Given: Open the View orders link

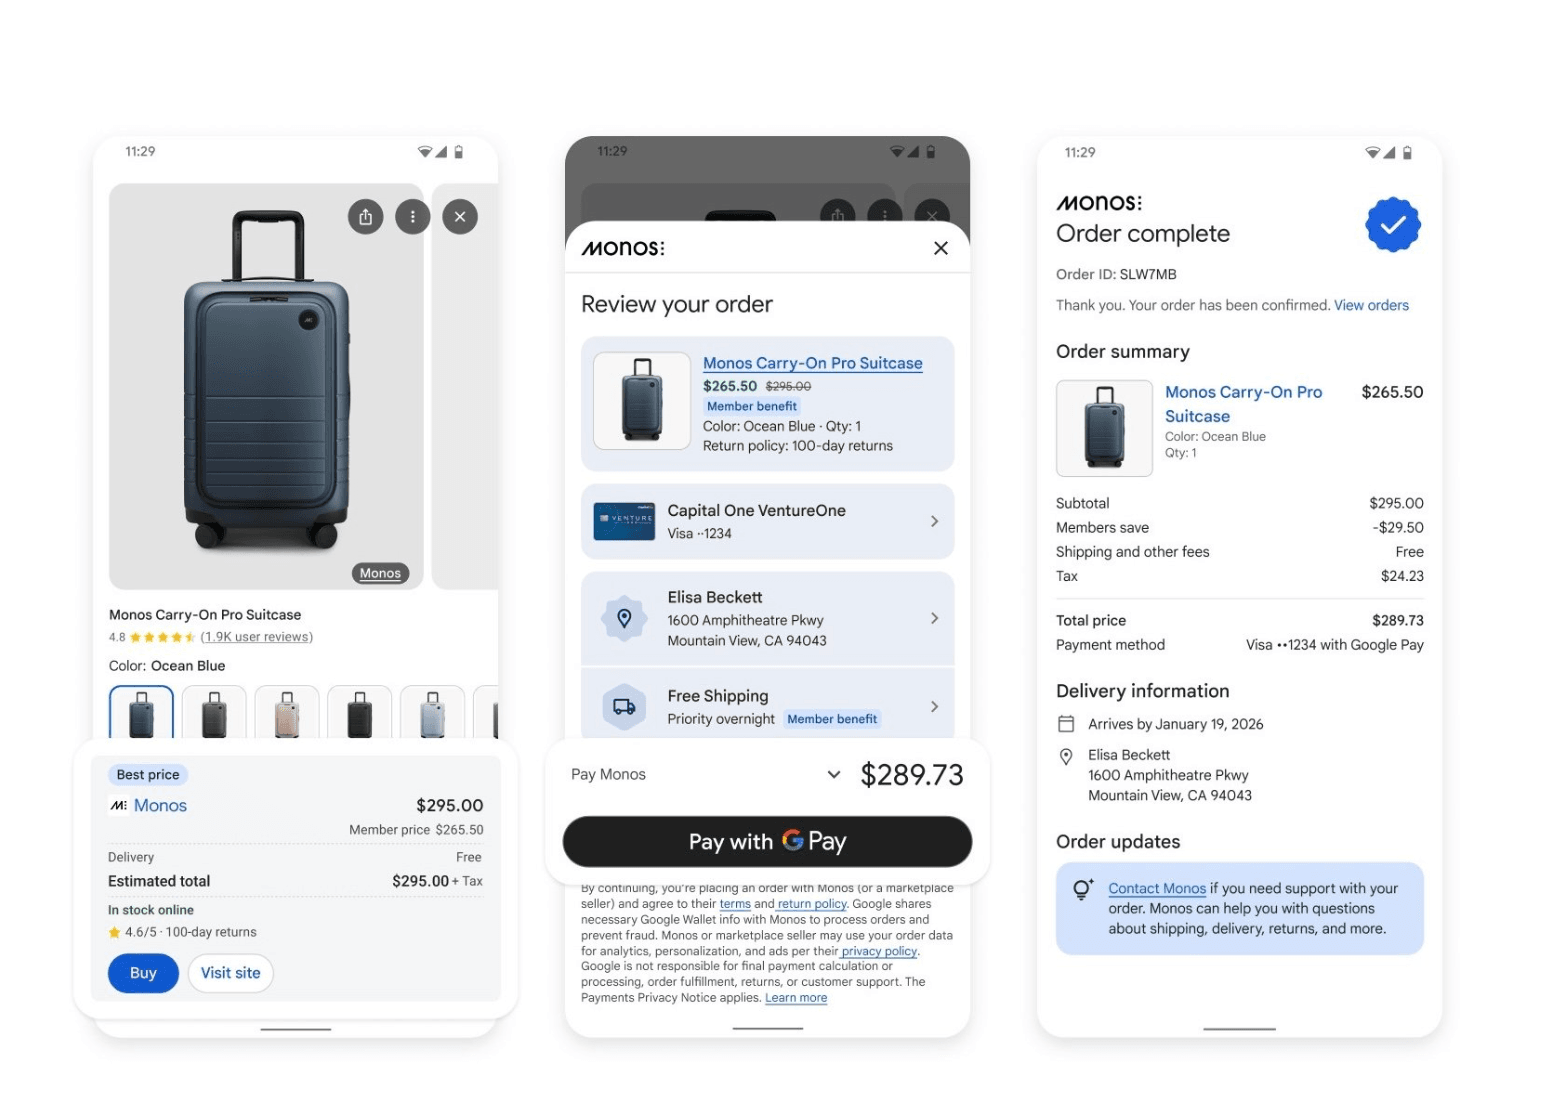Looking at the screenshot, I should pos(1371,306).
